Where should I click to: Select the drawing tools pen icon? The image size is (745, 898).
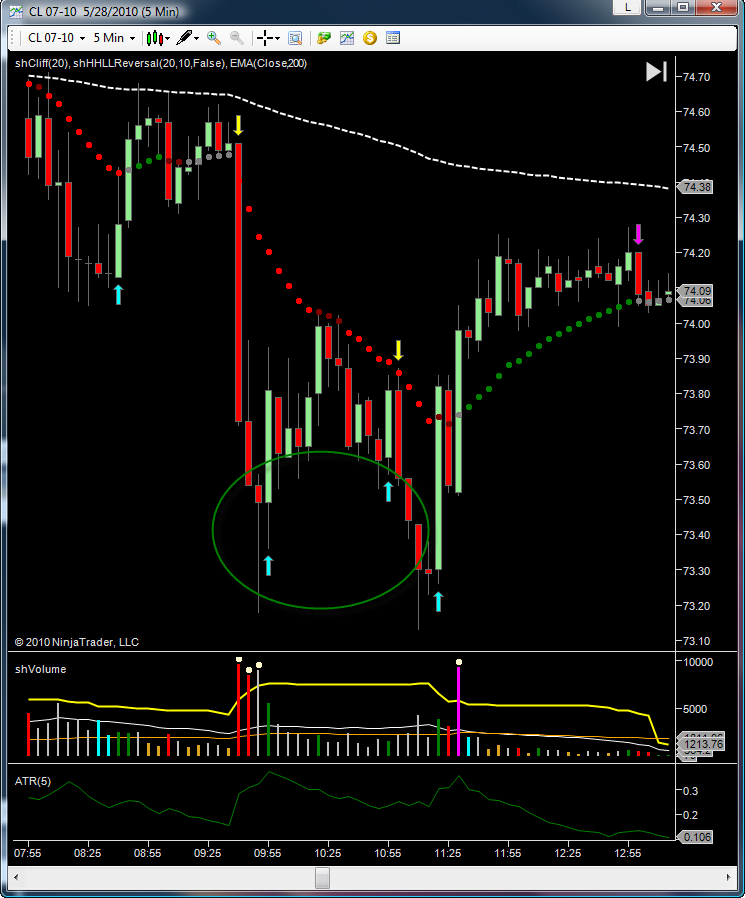[x=184, y=38]
